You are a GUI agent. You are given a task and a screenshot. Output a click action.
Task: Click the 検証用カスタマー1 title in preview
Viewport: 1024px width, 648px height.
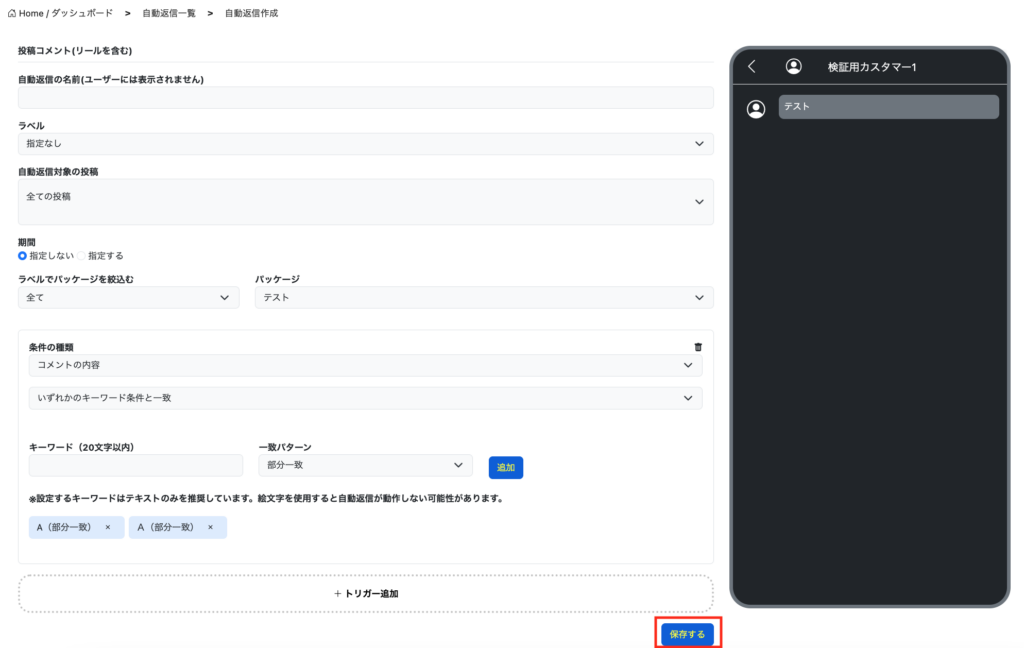872,67
